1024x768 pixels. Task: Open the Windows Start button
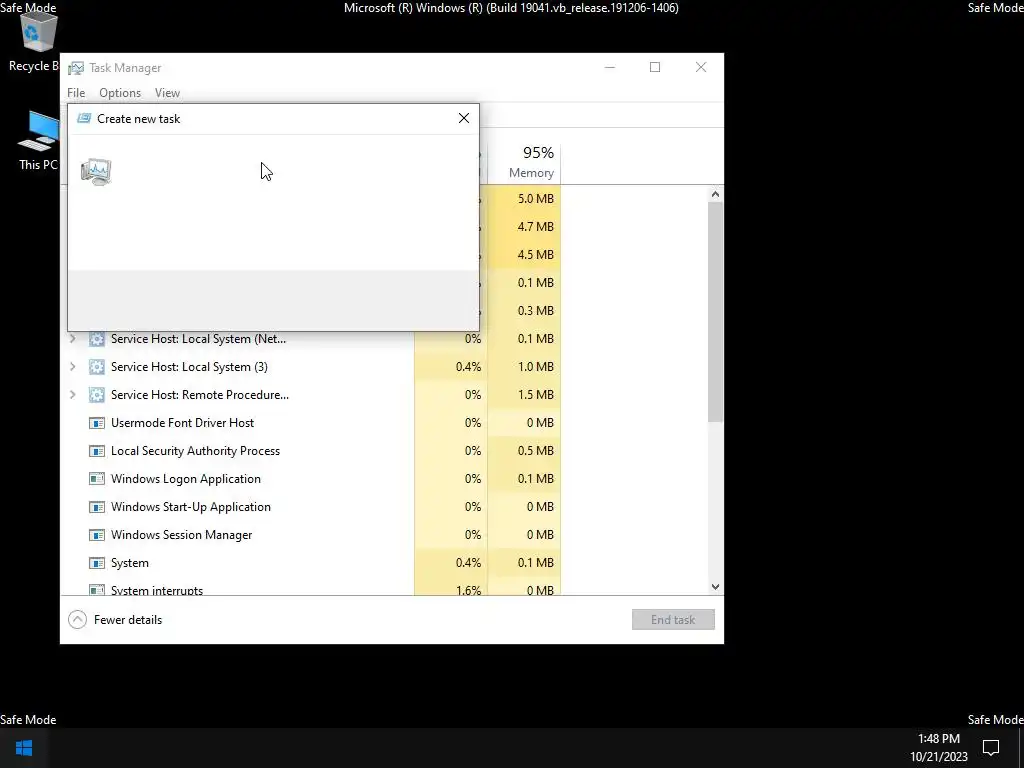pyautogui.click(x=24, y=748)
